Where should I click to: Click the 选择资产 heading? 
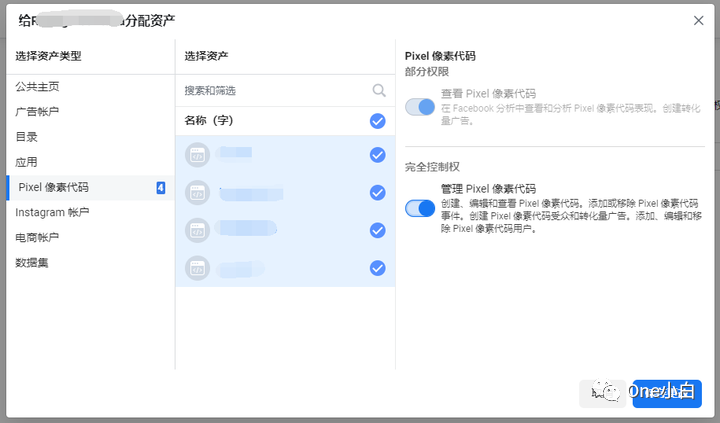(x=206, y=56)
